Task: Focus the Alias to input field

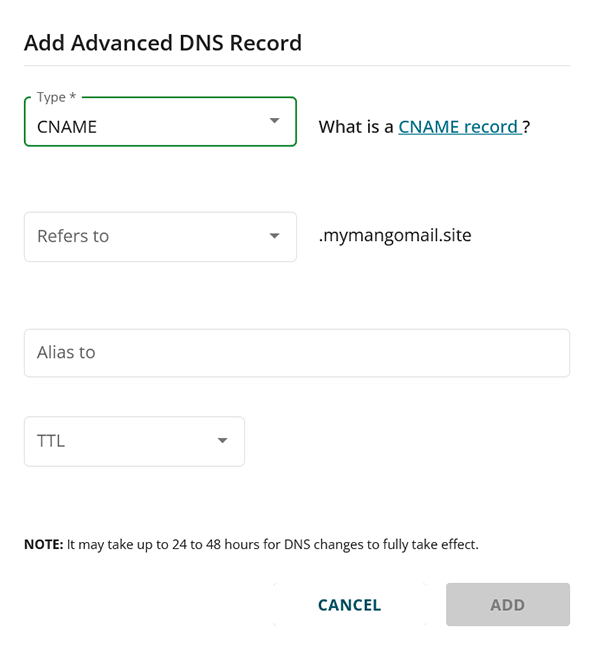Action: 297,353
